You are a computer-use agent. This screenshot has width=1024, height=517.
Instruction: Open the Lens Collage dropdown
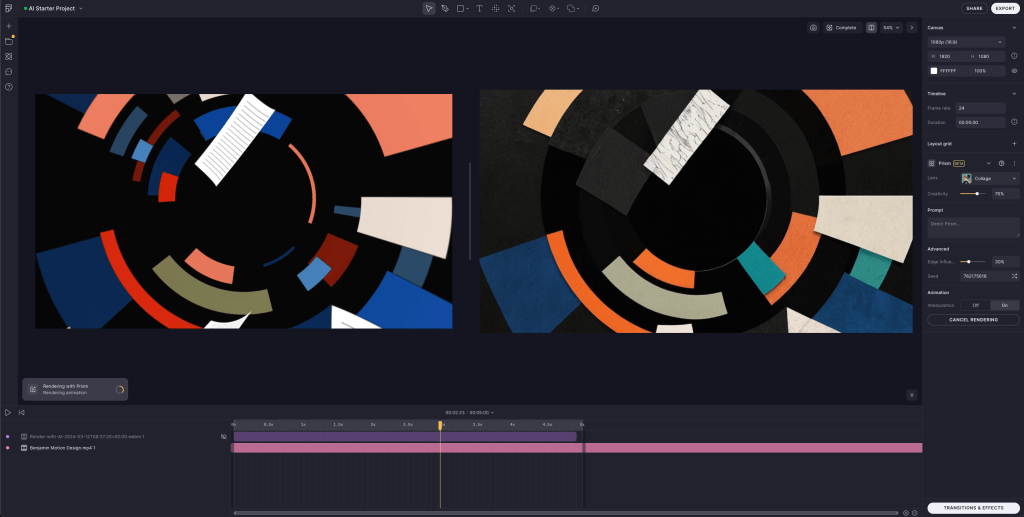(x=988, y=178)
